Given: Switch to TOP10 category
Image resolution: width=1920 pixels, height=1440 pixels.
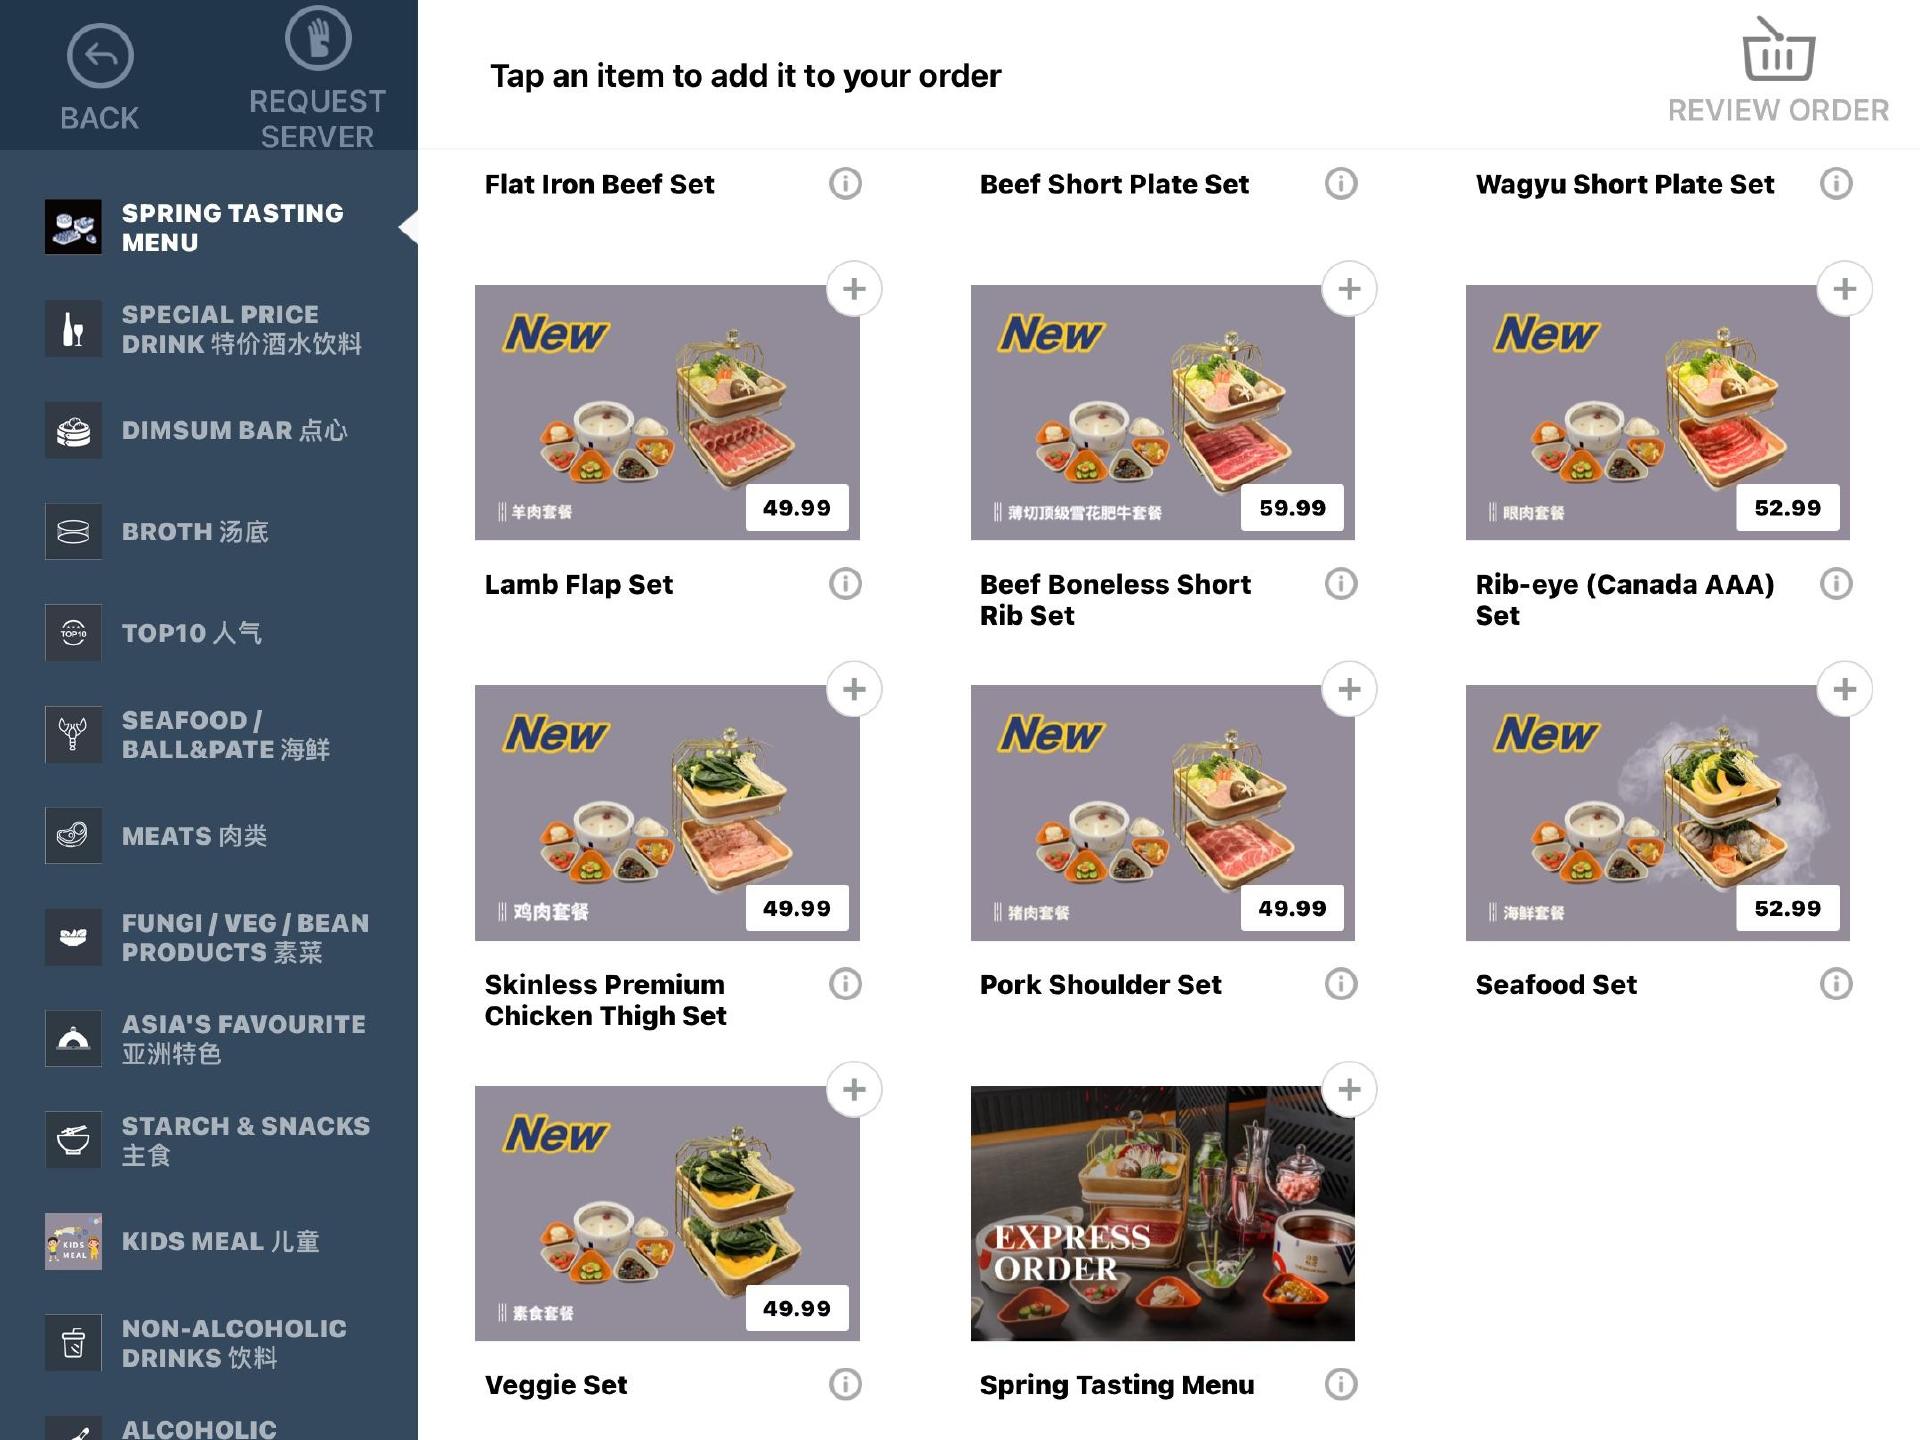Looking at the screenshot, I should [209, 633].
